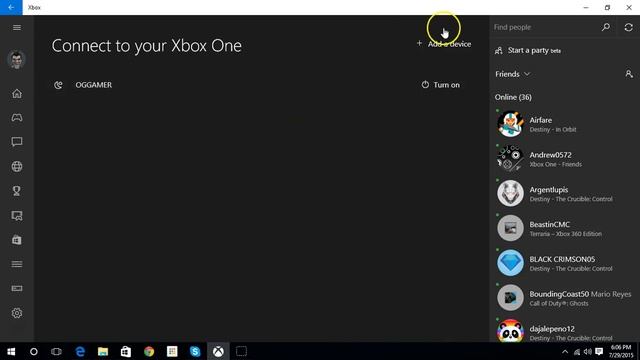Open the OneGuide list icon

(17, 264)
